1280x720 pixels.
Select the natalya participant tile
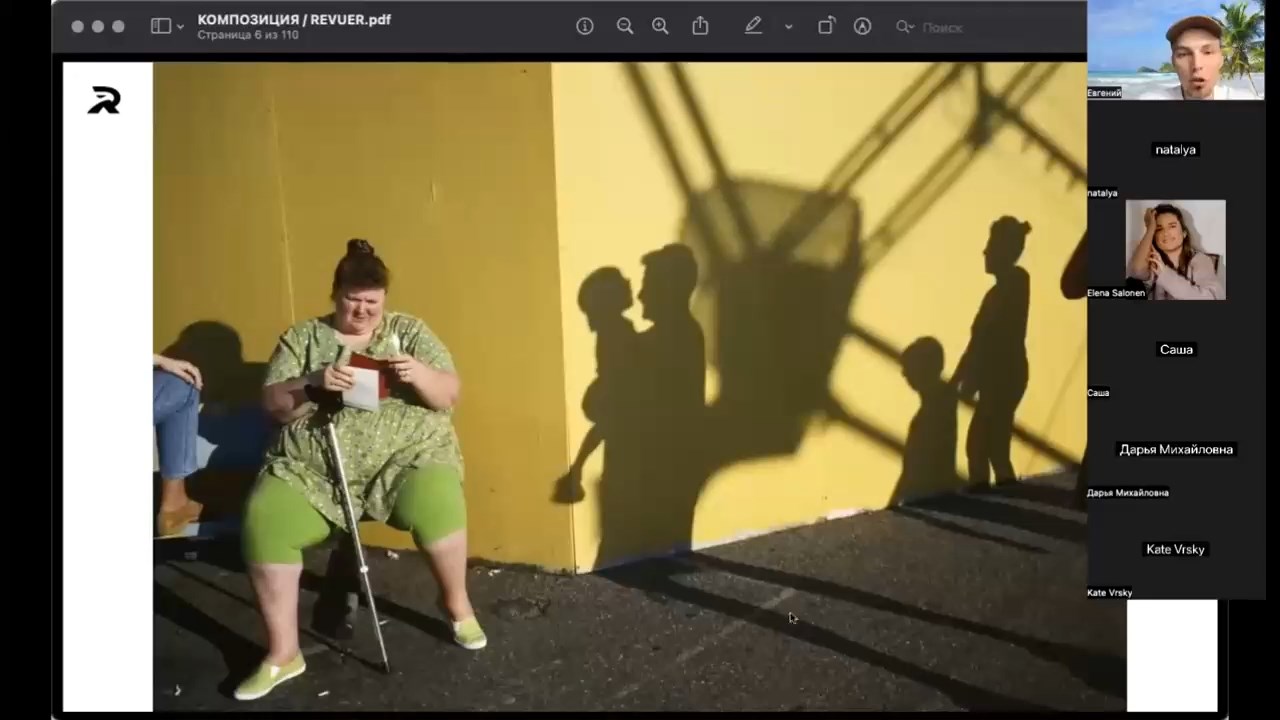tap(1176, 150)
